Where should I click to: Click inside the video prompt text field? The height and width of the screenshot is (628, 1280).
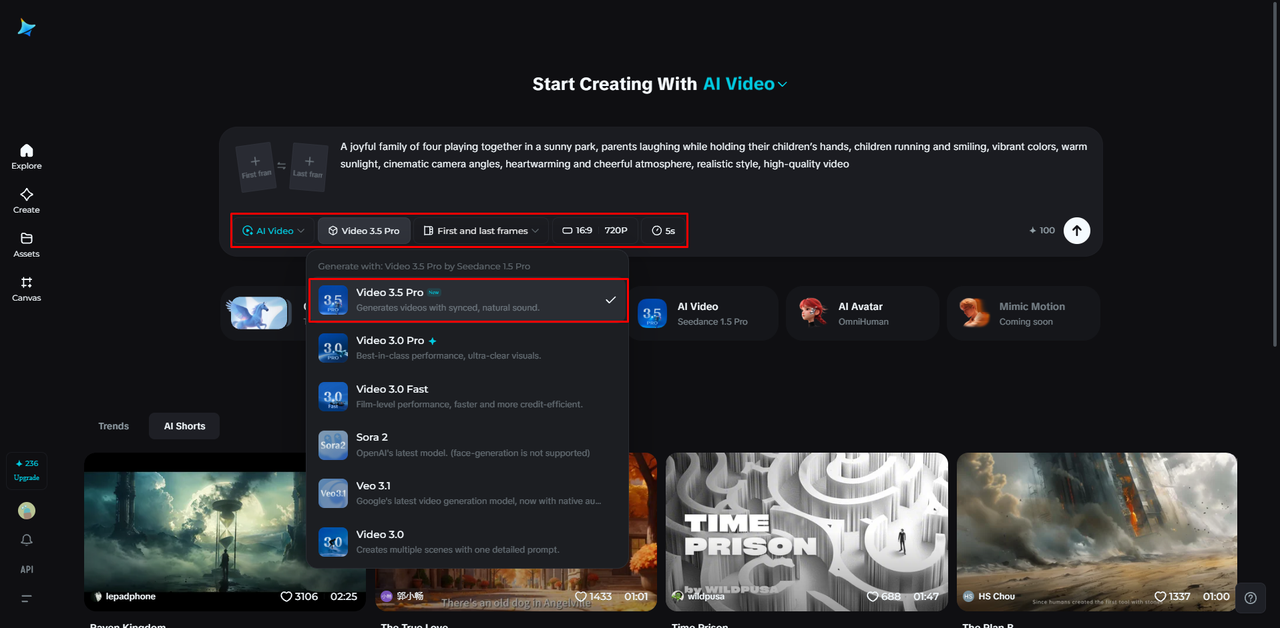(x=714, y=155)
